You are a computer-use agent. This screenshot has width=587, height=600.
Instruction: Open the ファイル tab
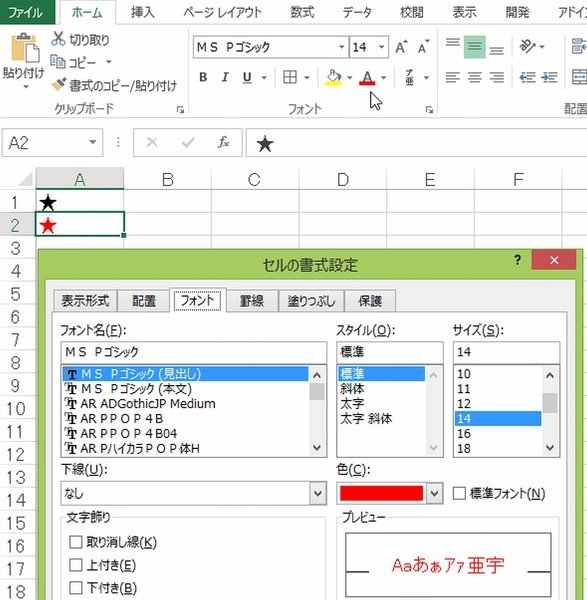click(27, 12)
